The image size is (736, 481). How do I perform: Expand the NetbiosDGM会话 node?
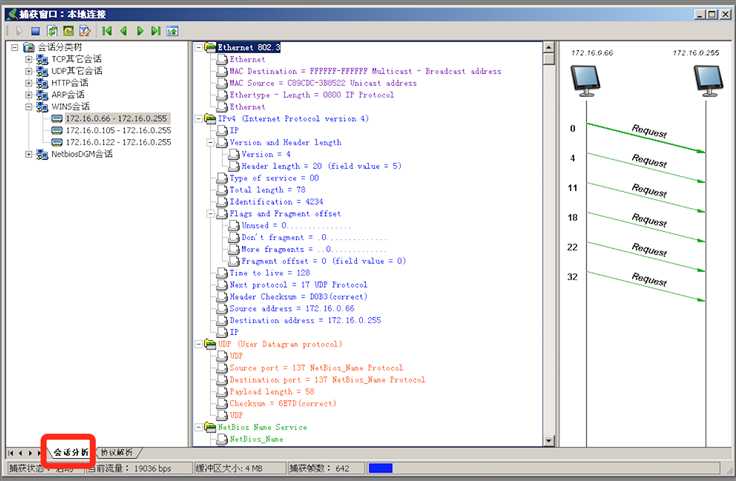click(29, 154)
